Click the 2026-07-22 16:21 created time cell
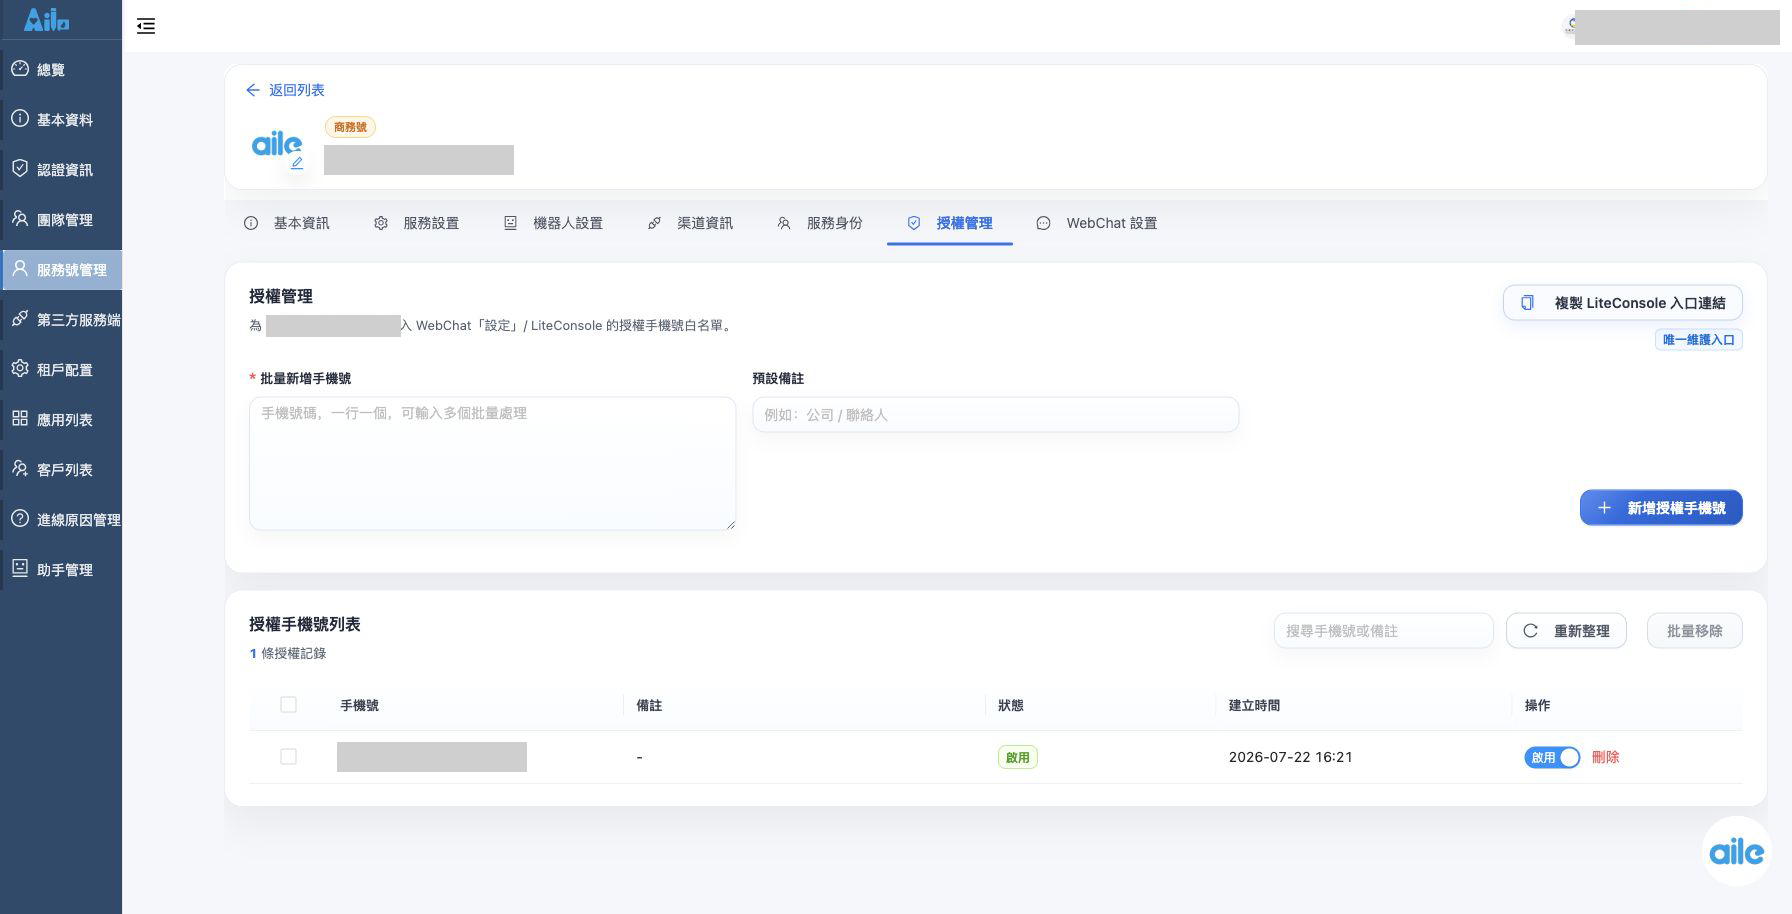This screenshot has height=914, width=1792. pyautogui.click(x=1290, y=757)
